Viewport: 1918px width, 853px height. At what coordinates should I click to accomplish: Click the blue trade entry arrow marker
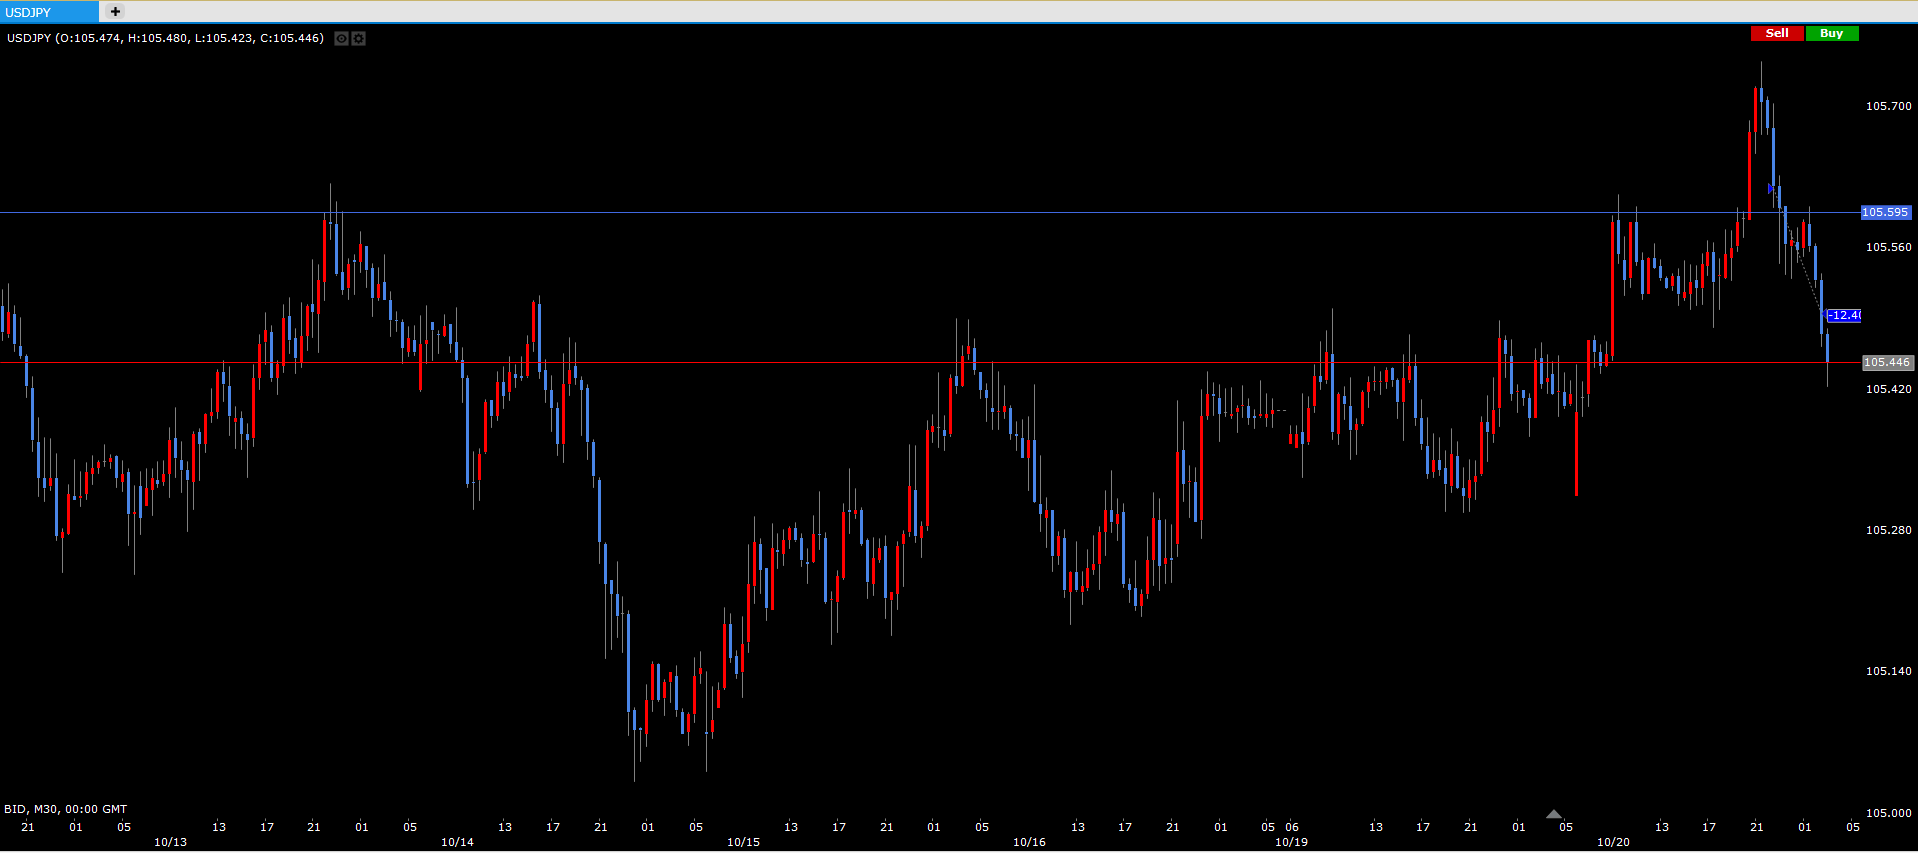click(x=1771, y=188)
